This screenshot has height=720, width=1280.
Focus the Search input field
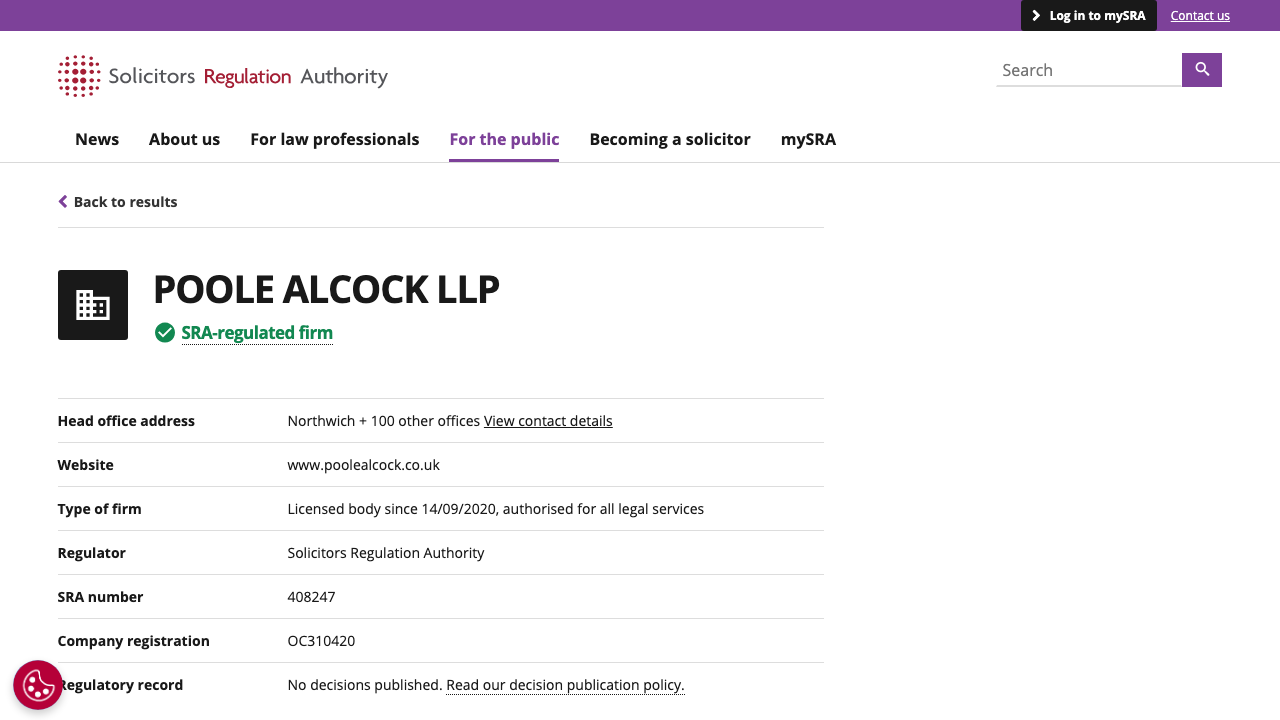click(1088, 70)
